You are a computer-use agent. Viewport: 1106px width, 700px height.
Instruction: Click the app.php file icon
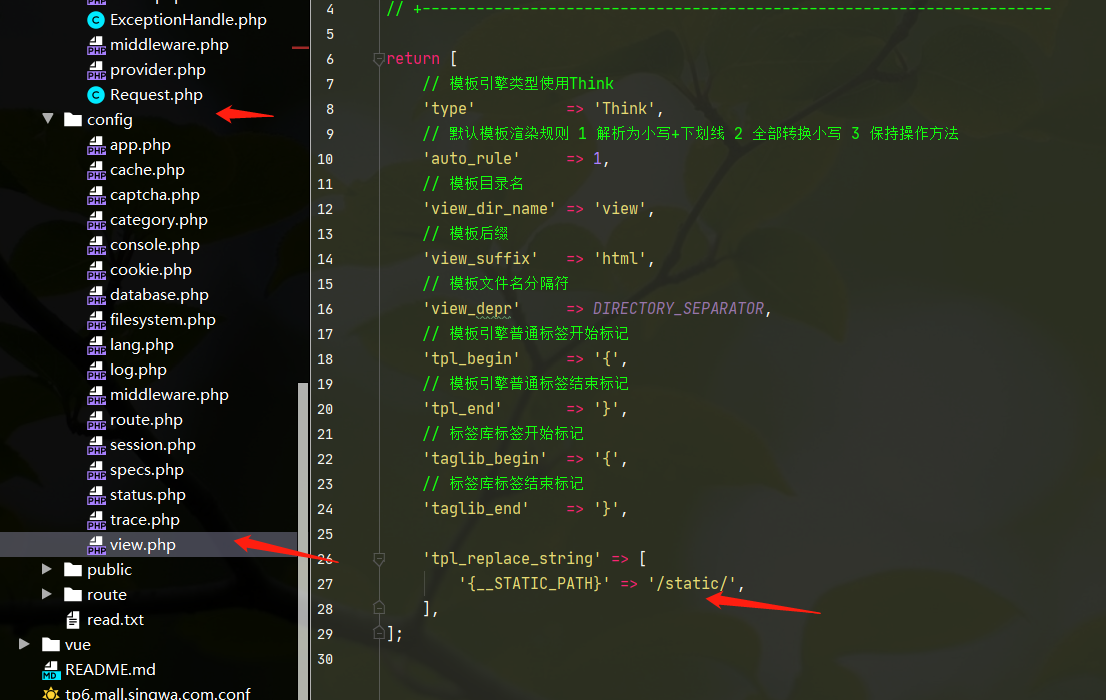click(x=96, y=145)
